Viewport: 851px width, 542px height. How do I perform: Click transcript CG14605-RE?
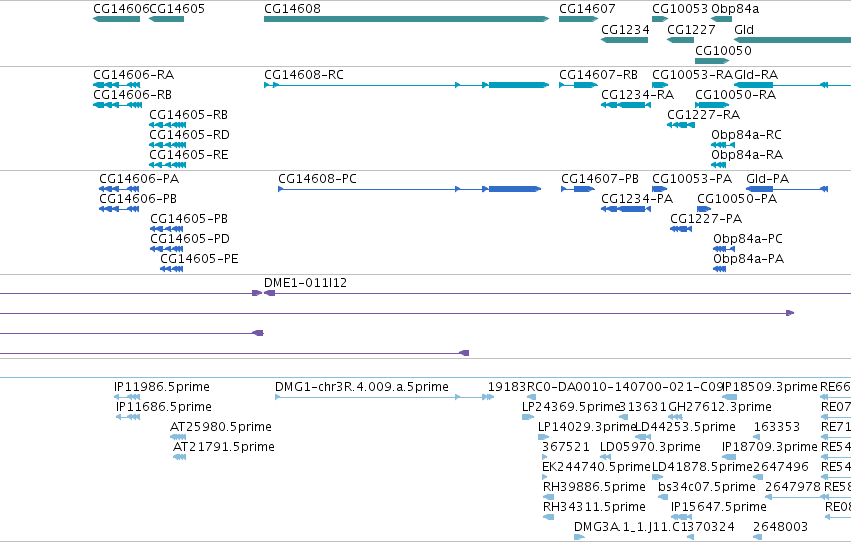tap(168, 165)
